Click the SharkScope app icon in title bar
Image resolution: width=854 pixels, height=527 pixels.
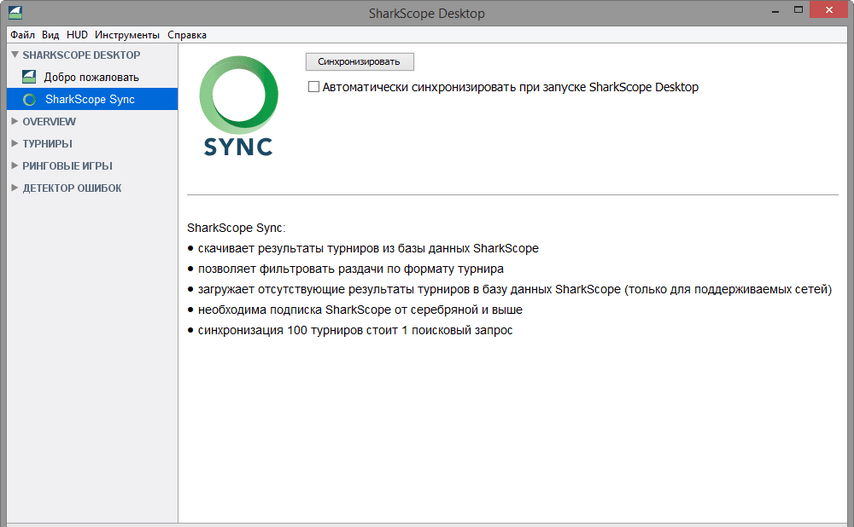click(15, 13)
